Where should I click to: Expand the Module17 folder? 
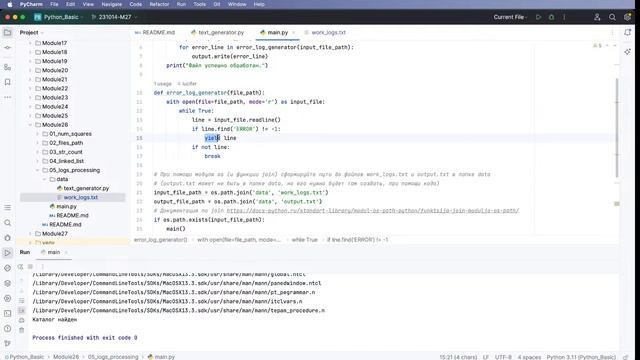point(30,43)
